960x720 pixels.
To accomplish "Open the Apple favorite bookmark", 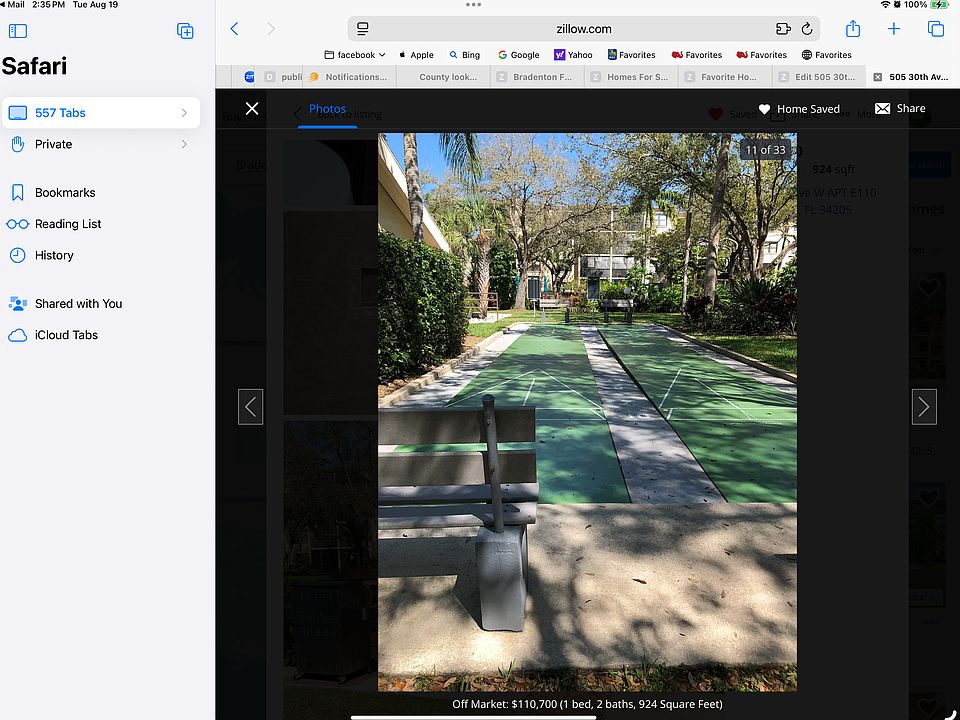I will pos(416,54).
